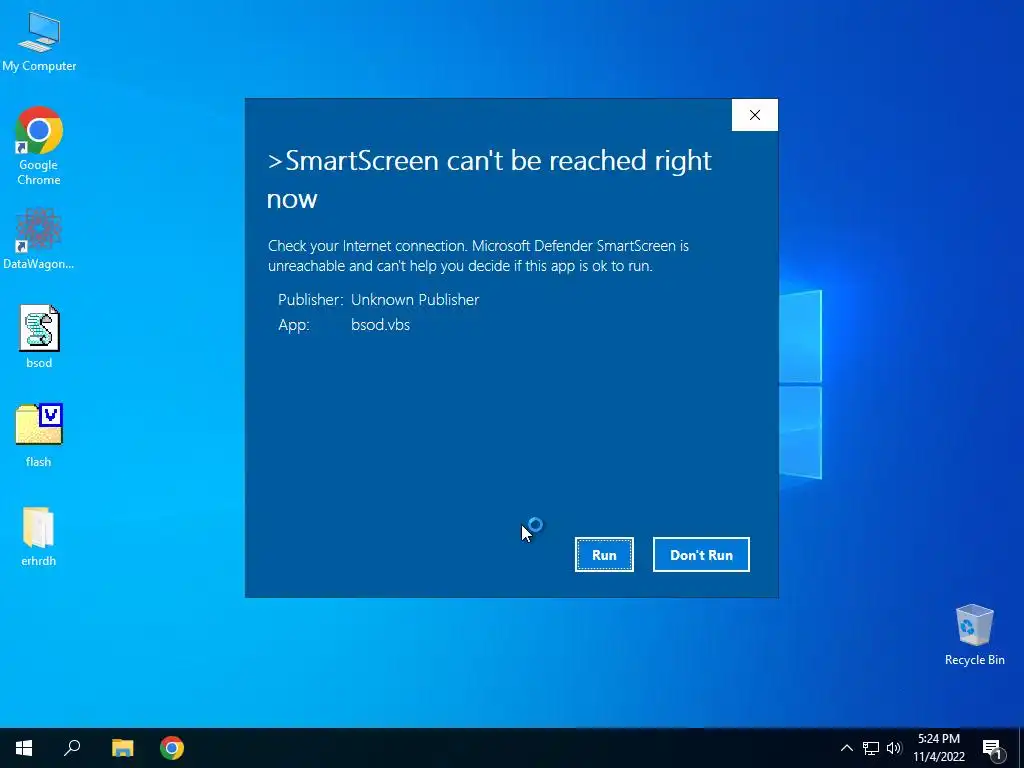Open Chrome from the taskbar
This screenshot has height=768, width=1024.
tap(172, 748)
